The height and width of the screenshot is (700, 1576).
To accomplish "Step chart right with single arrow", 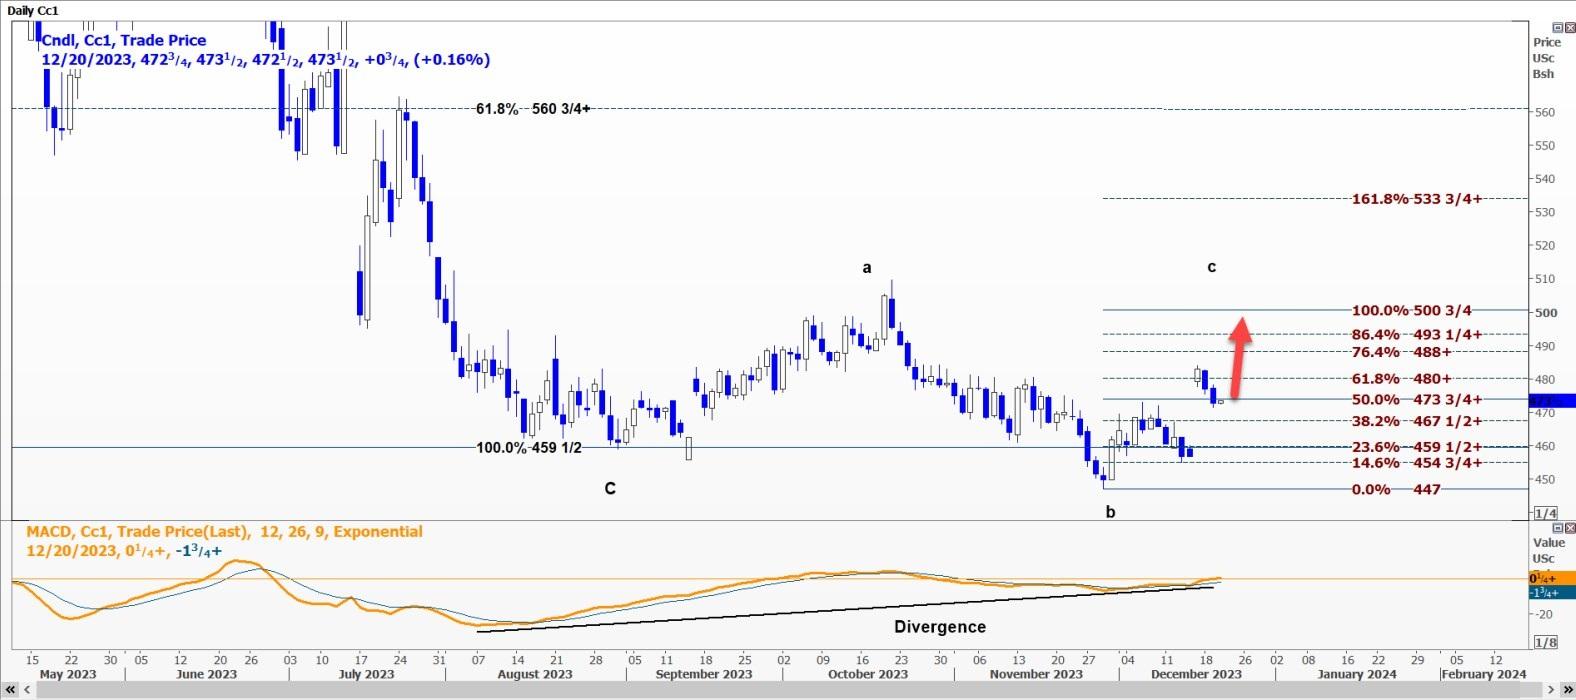I will [1551, 691].
